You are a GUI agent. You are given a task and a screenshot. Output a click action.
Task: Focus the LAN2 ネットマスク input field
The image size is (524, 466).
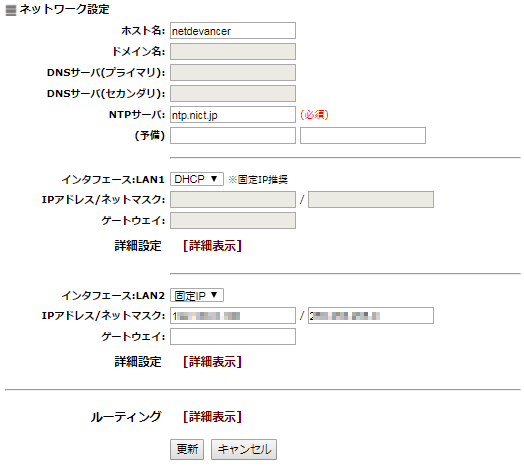[x=371, y=316]
